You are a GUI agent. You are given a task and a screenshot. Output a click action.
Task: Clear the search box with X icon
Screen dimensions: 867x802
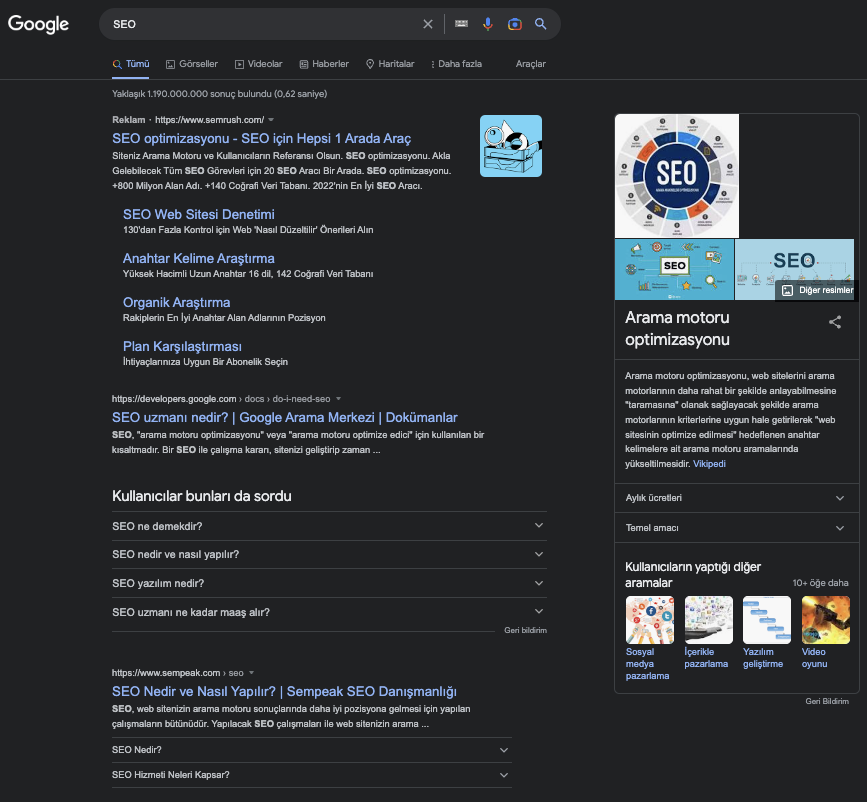point(428,24)
